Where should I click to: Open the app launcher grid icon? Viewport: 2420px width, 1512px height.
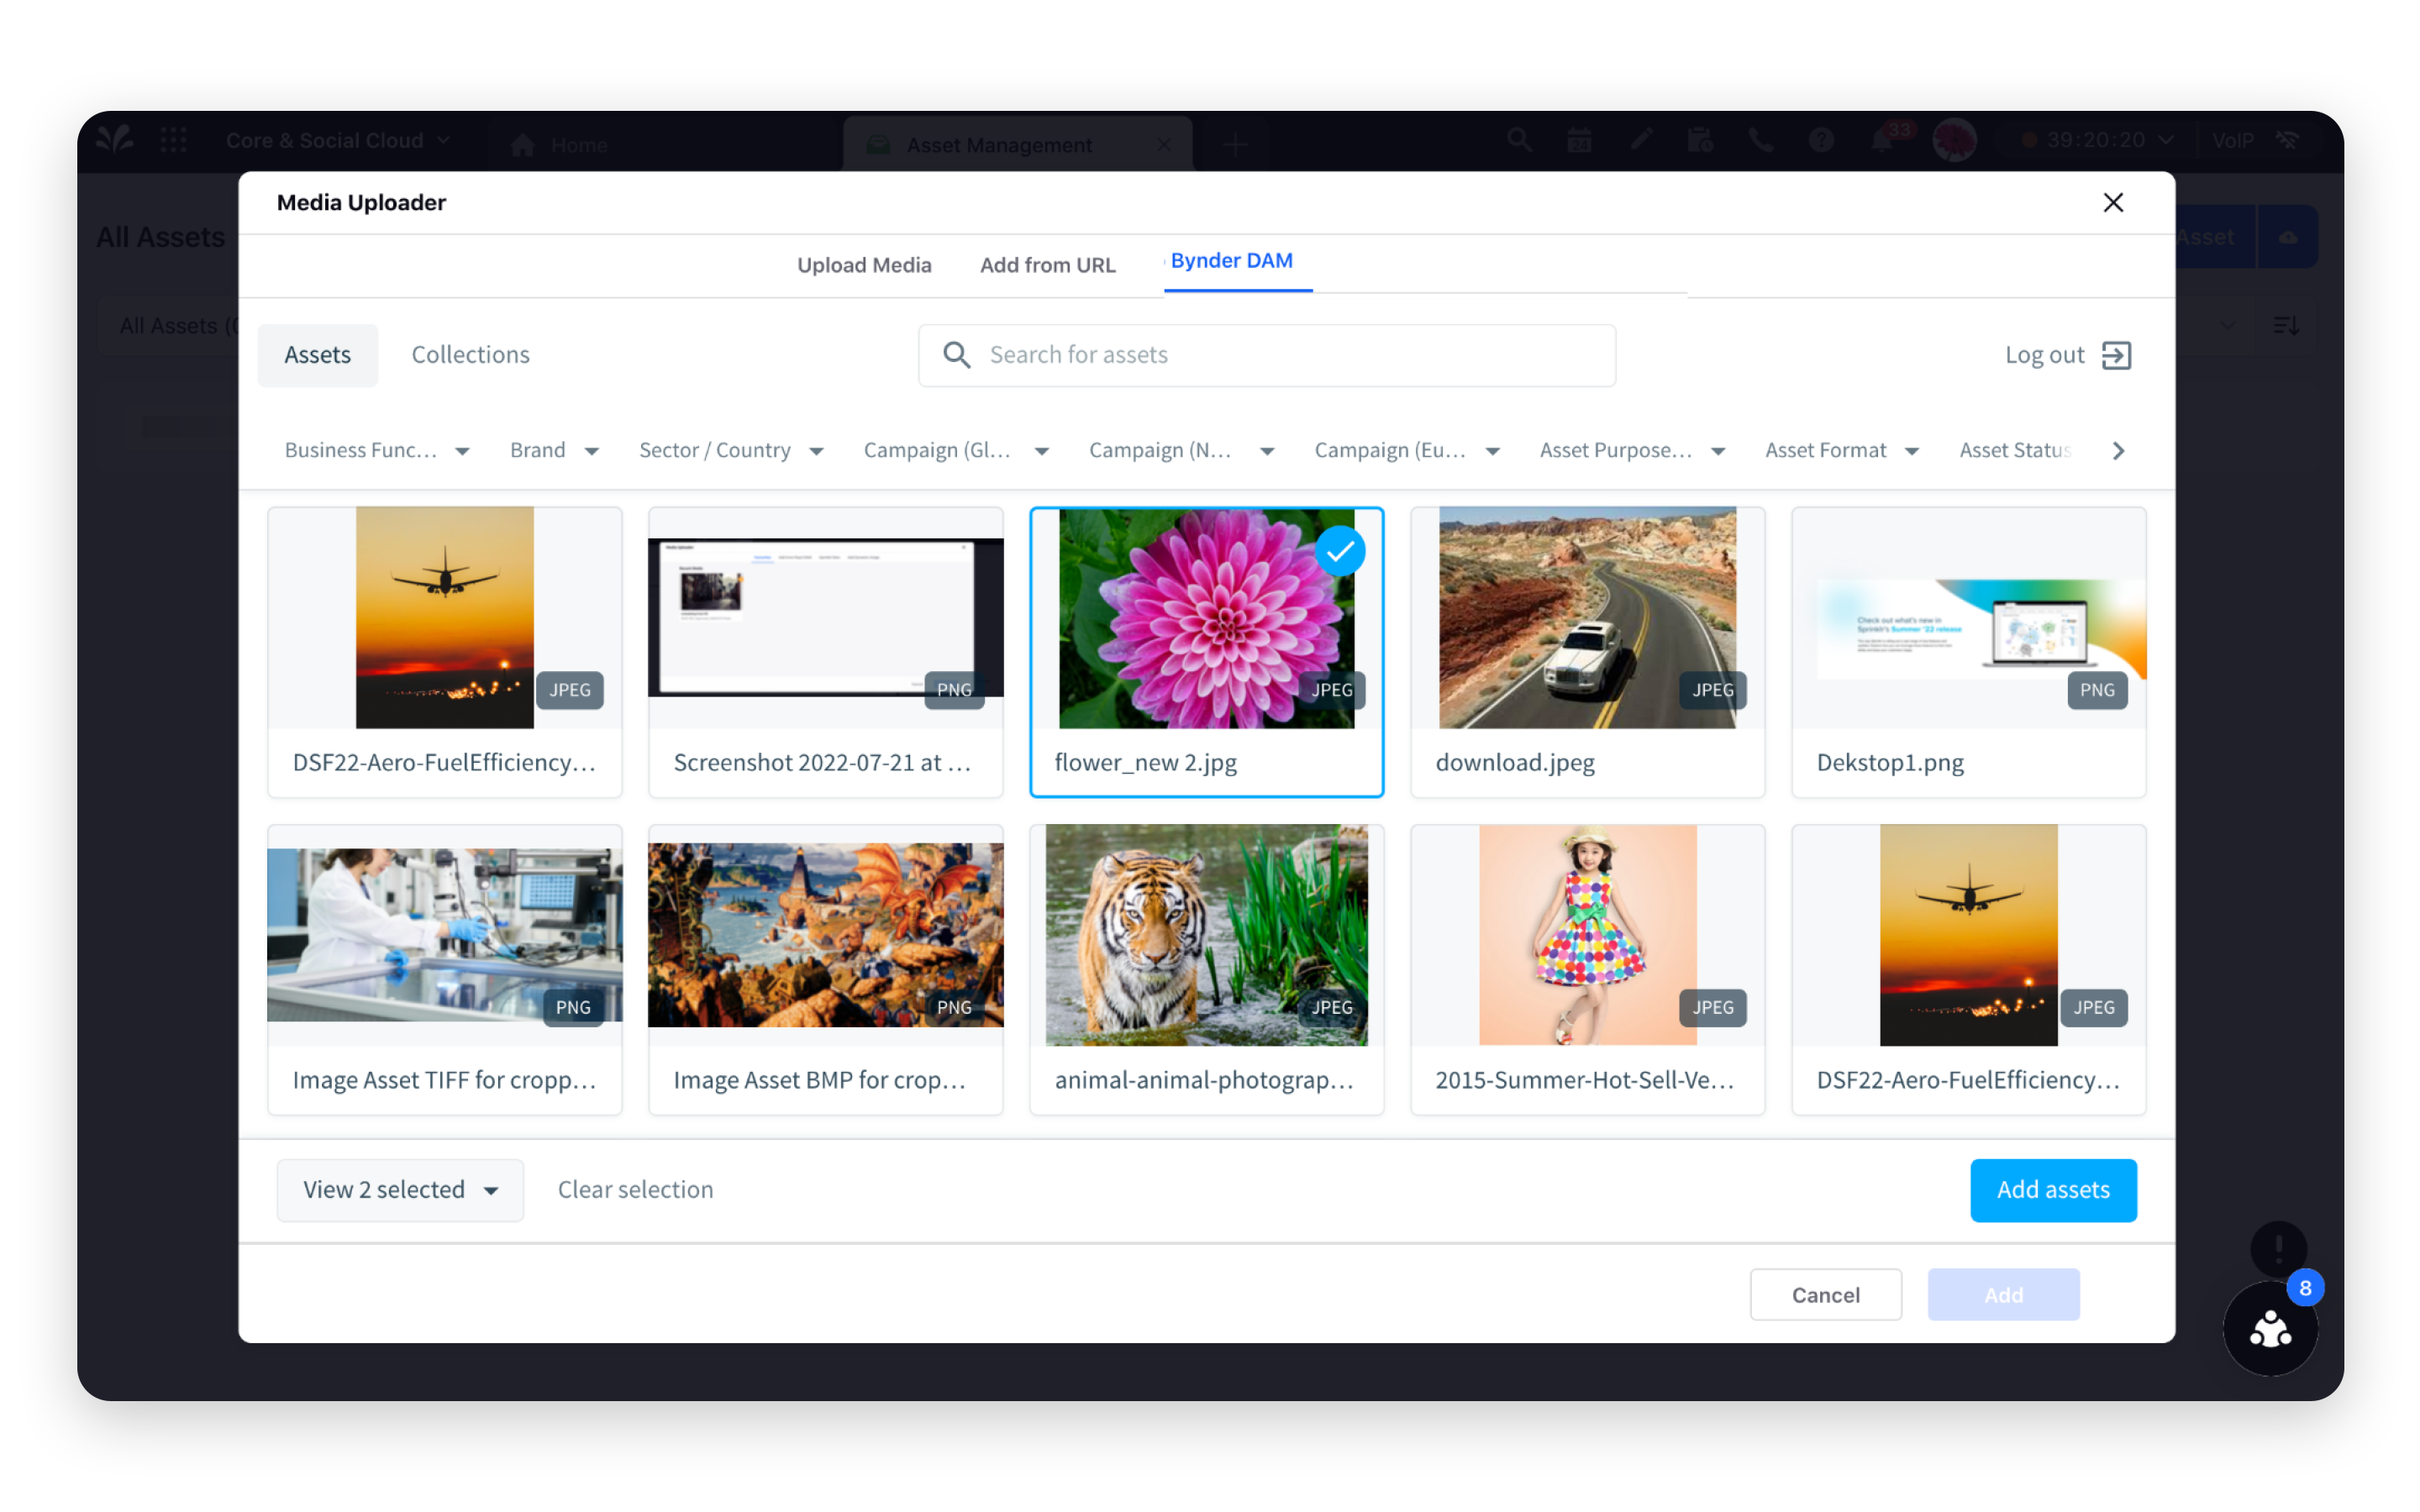pyautogui.click(x=174, y=140)
